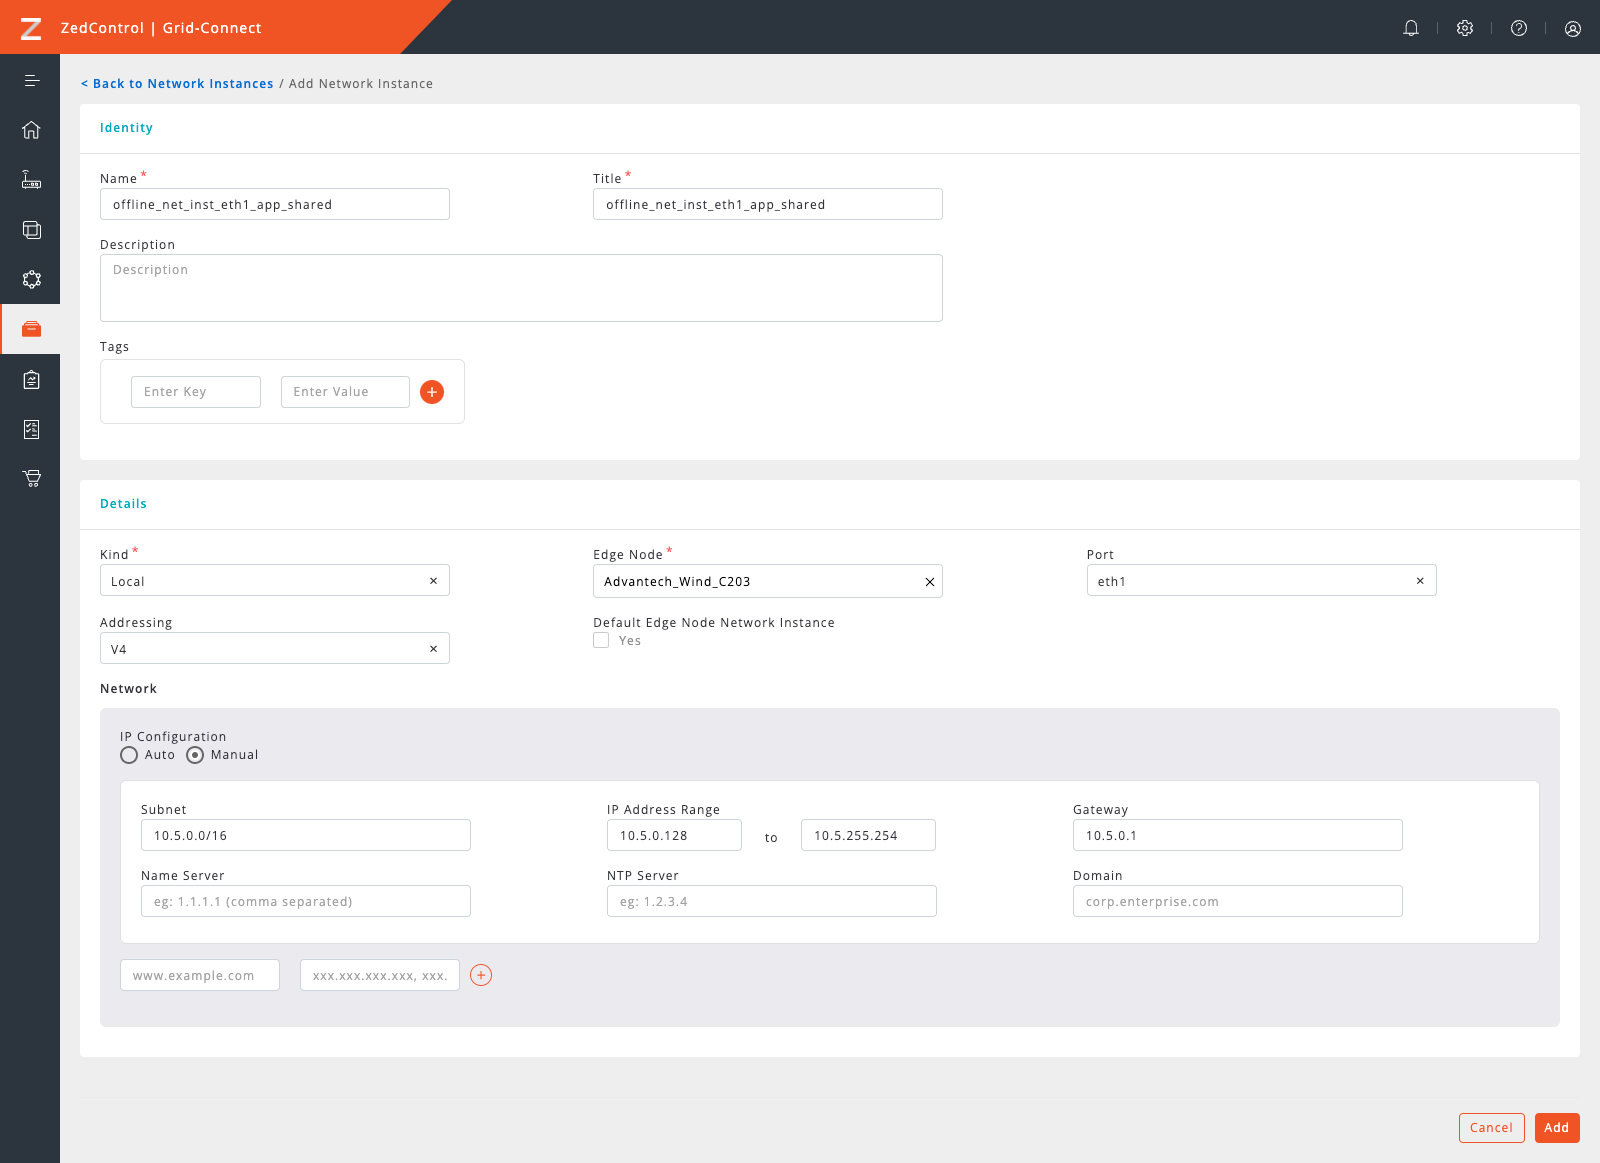Clear the Addressing value V4
1600x1163 pixels.
pyautogui.click(x=433, y=649)
